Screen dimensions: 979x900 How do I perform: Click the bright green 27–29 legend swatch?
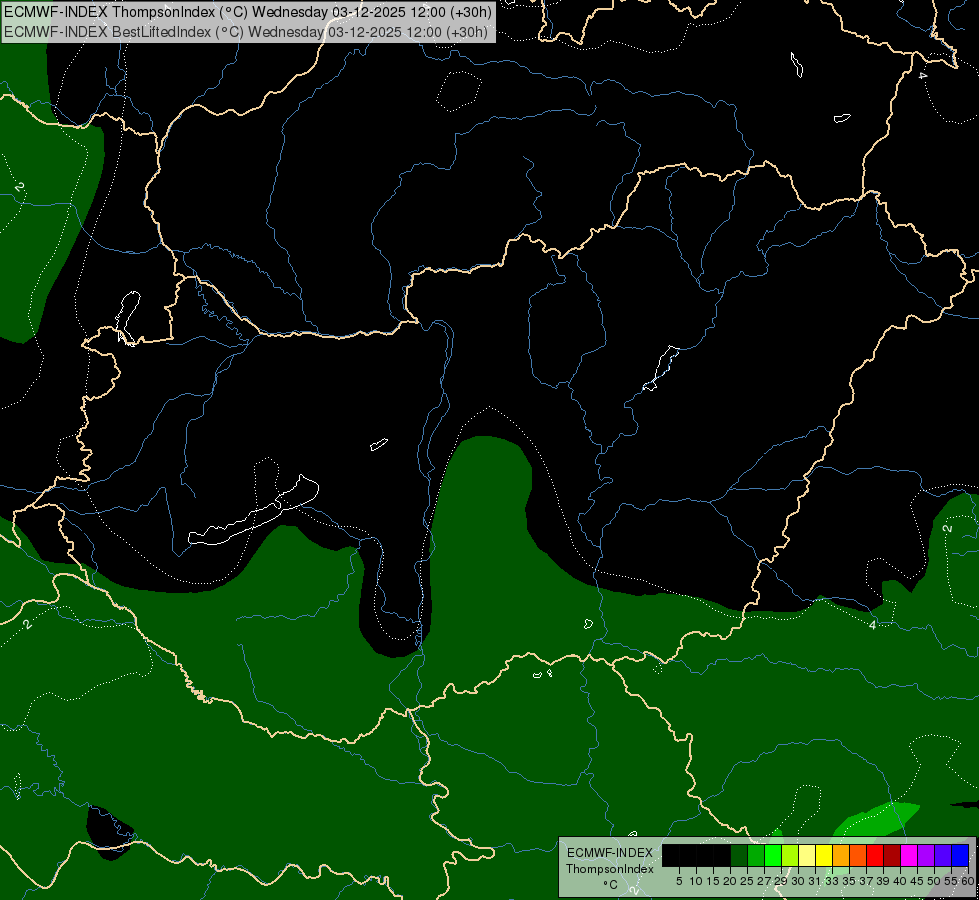pos(773,855)
